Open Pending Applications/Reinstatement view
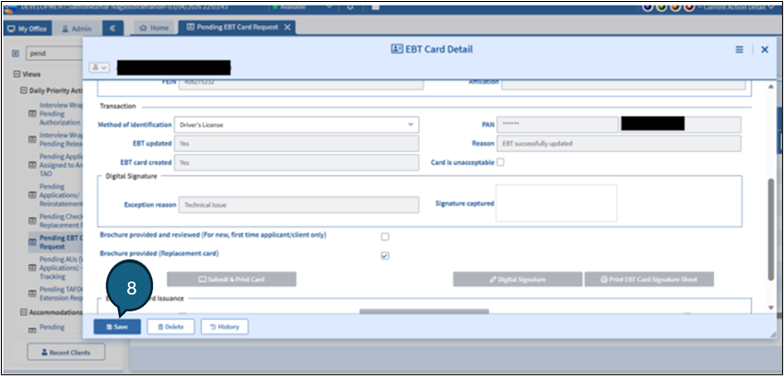The width and height of the screenshot is (784, 376). click(60, 195)
